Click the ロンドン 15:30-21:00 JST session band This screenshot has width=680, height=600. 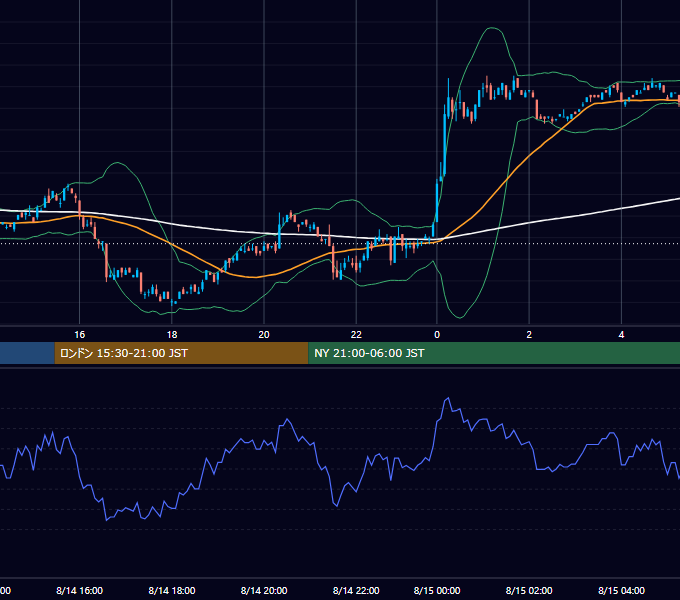[x=181, y=353]
